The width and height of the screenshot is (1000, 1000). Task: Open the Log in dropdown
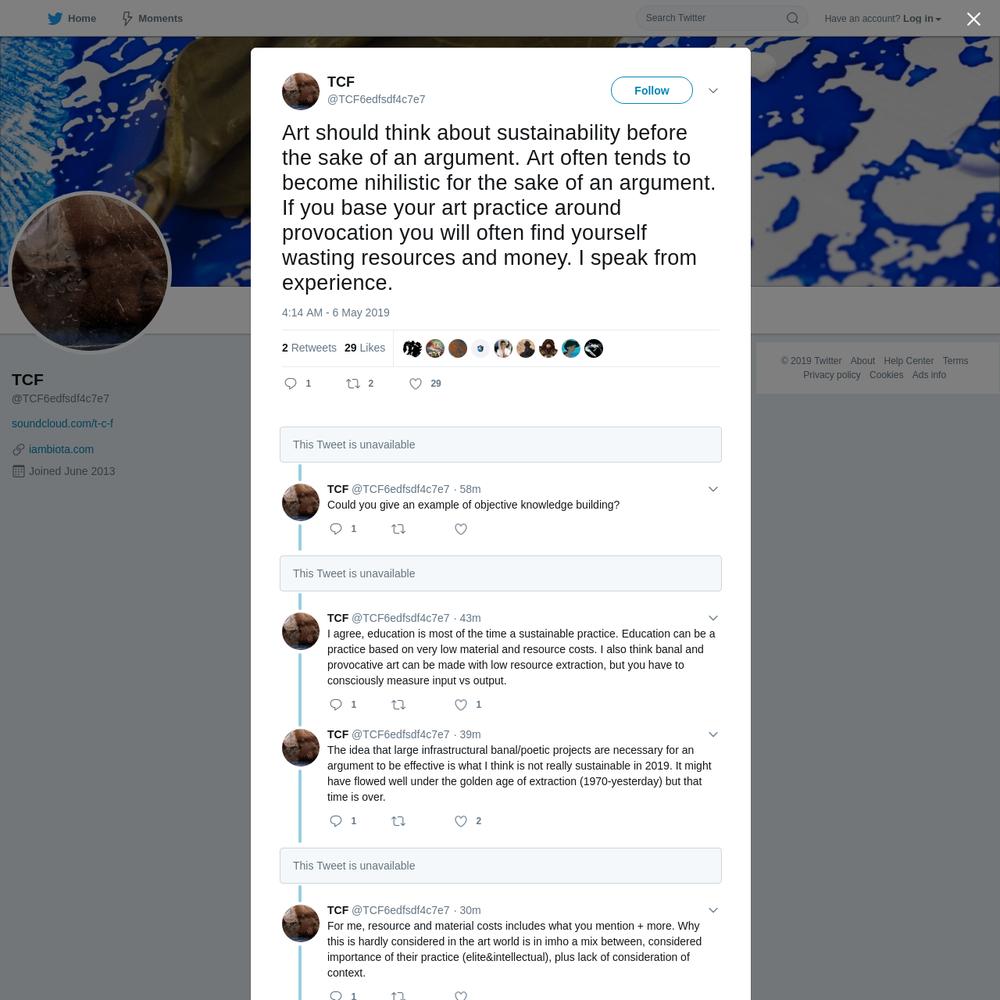(x=922, y=18)
